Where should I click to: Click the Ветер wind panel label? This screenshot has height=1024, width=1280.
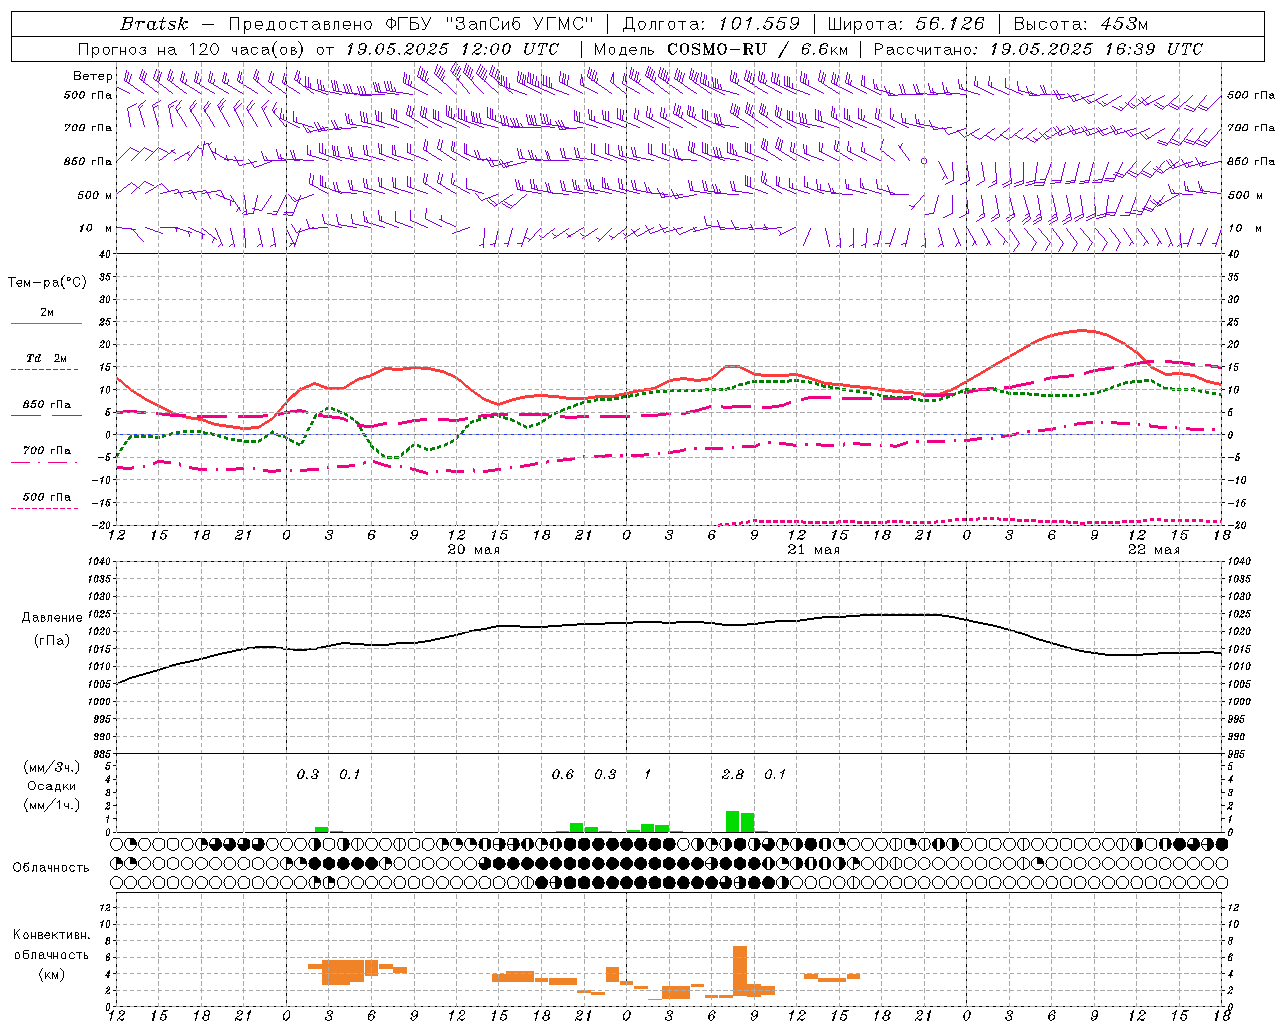pyautogui.click(x=92, y=76)
